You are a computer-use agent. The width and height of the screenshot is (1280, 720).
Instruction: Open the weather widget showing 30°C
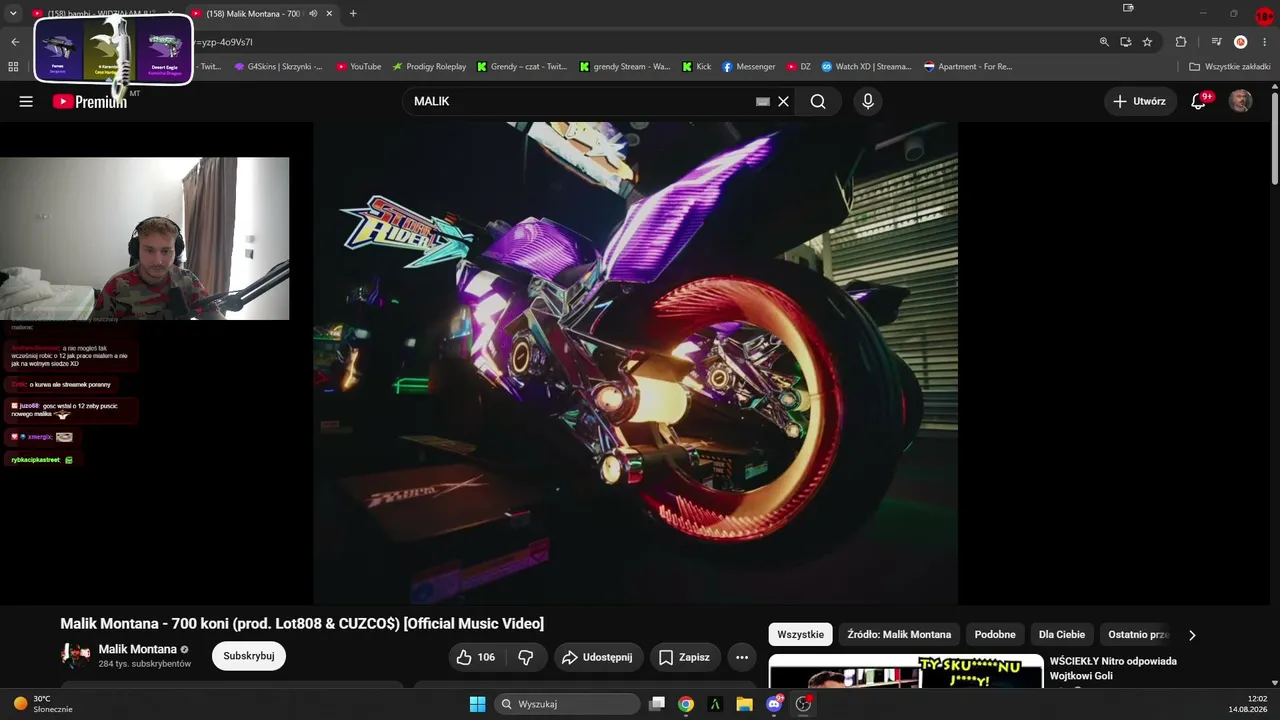click(x=41, y=704)
